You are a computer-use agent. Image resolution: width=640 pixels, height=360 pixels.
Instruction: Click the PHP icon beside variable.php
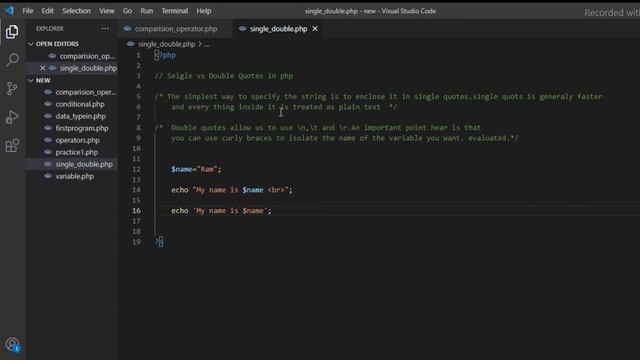48,176
